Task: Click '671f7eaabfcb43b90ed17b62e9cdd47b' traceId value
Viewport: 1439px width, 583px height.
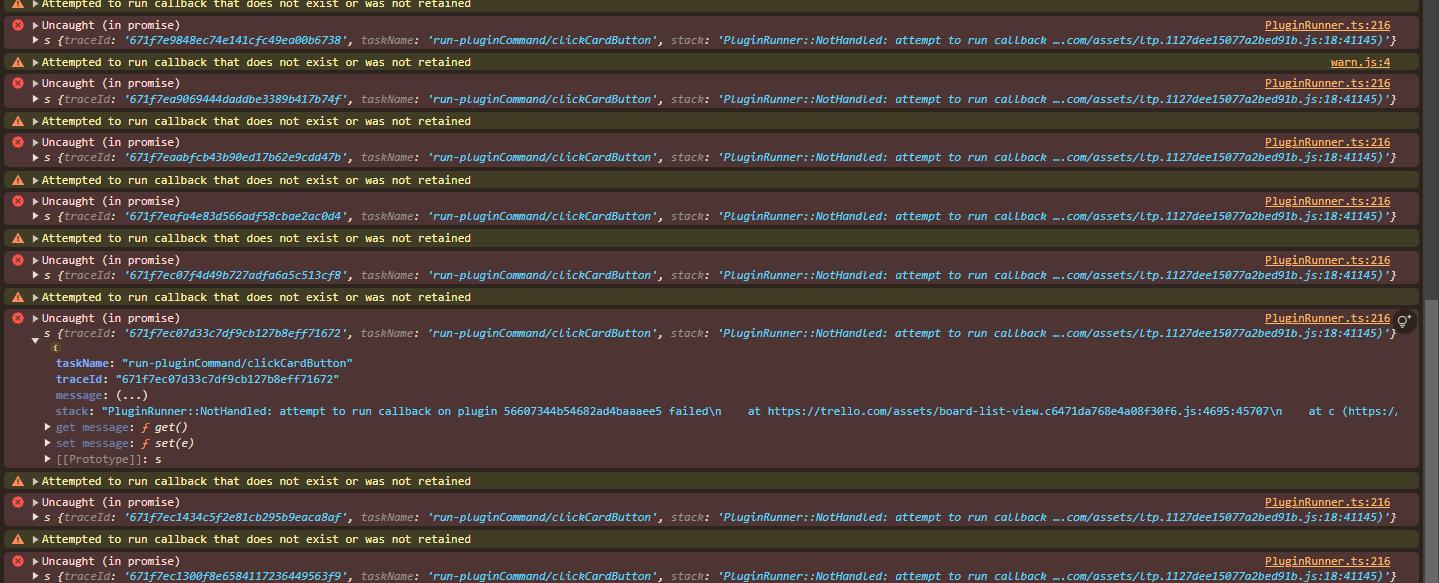Action: tap(236, 158)
